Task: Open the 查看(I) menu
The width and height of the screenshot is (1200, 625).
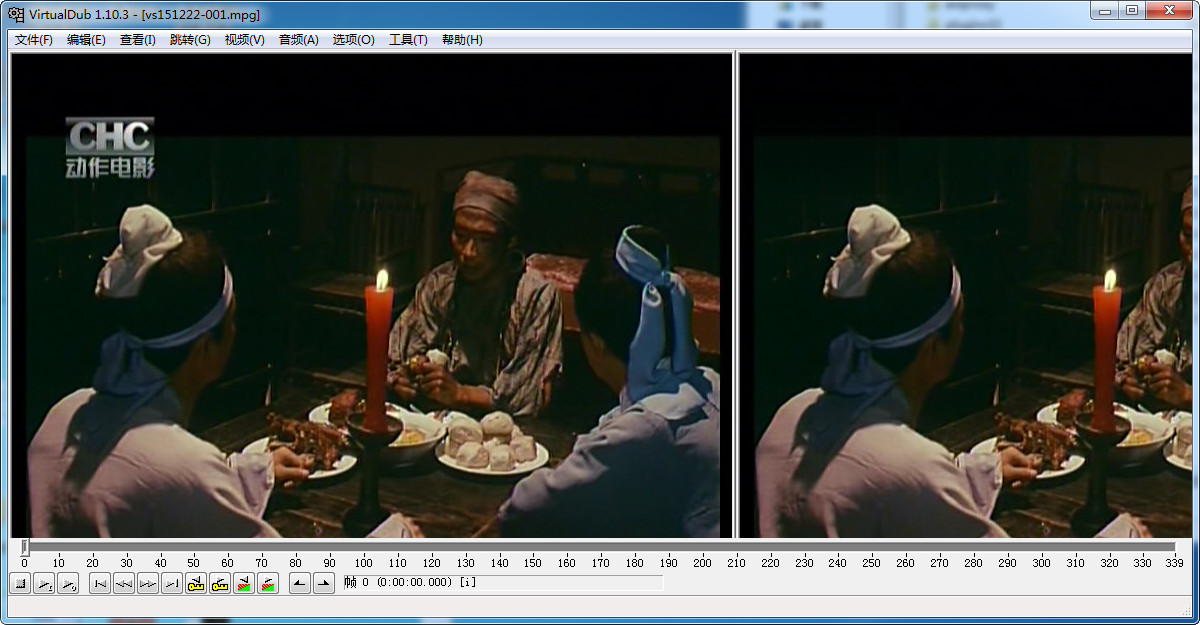Action: pyautogui.click(x=138, y=40)
